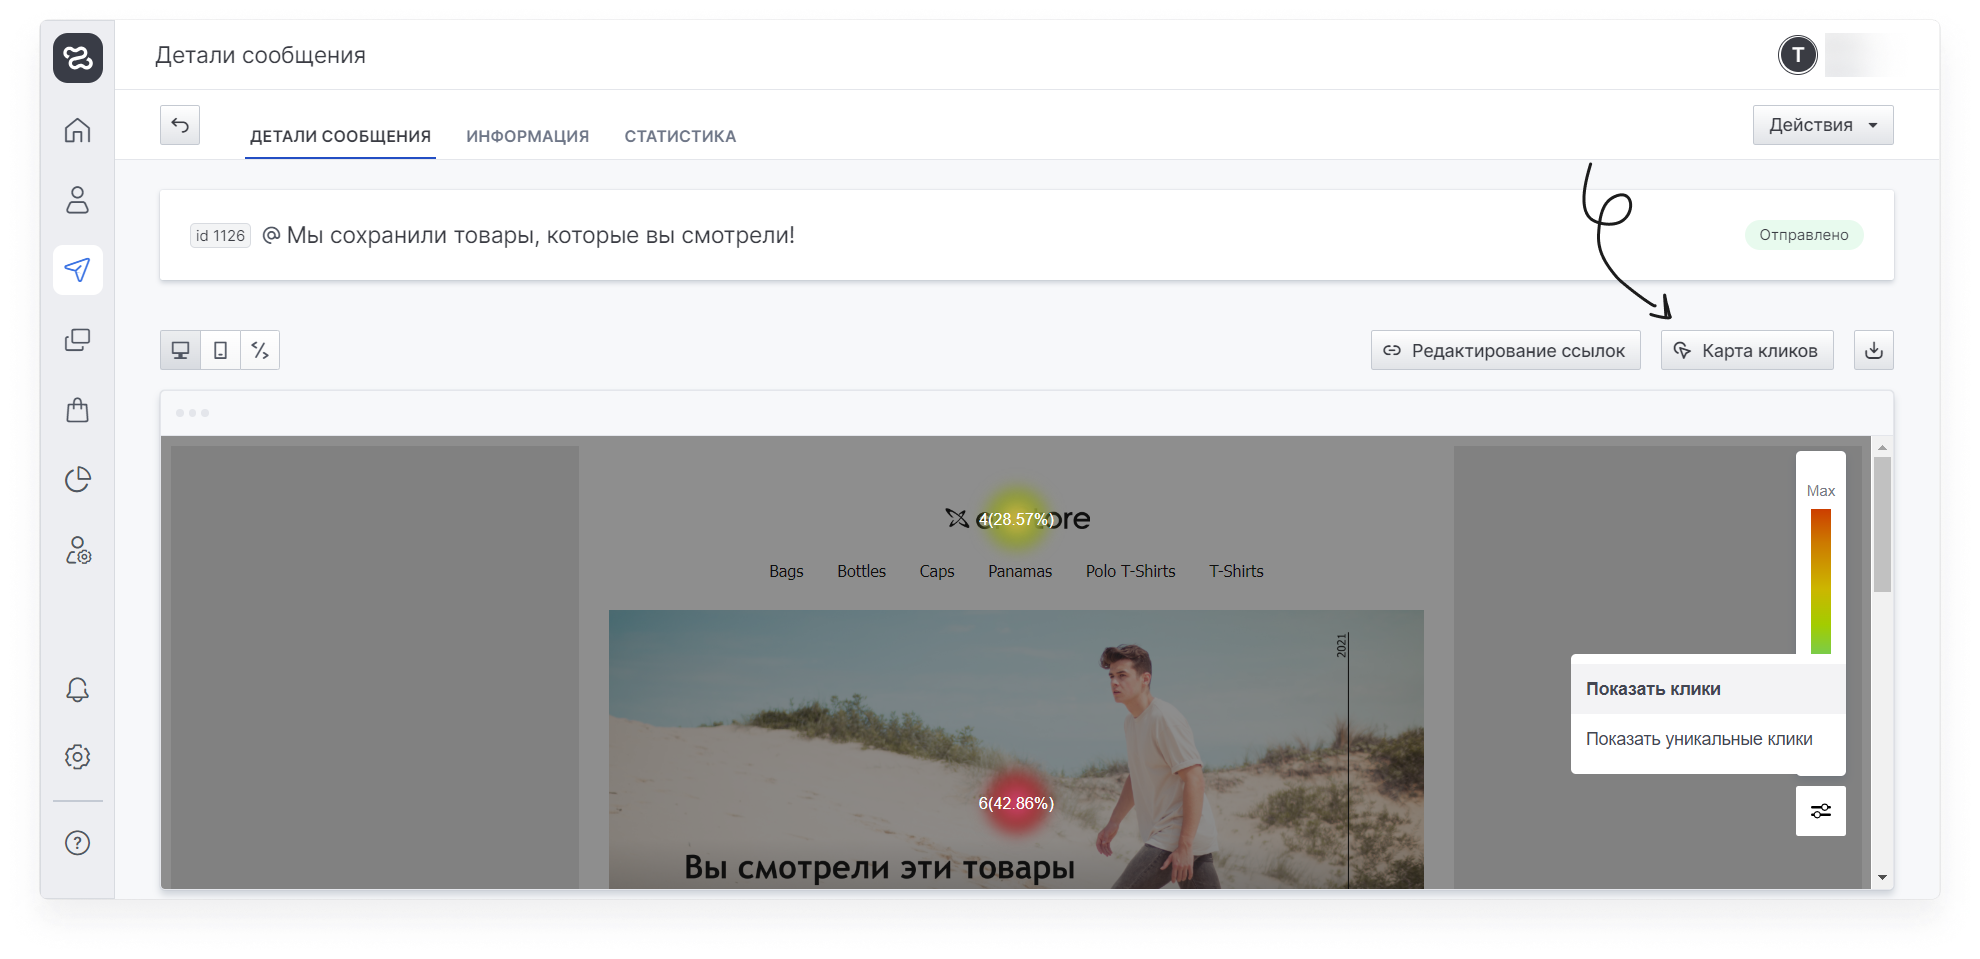Open the pie chart analytics icon
Screen dimensions: 1980x959
click(78, 480)
